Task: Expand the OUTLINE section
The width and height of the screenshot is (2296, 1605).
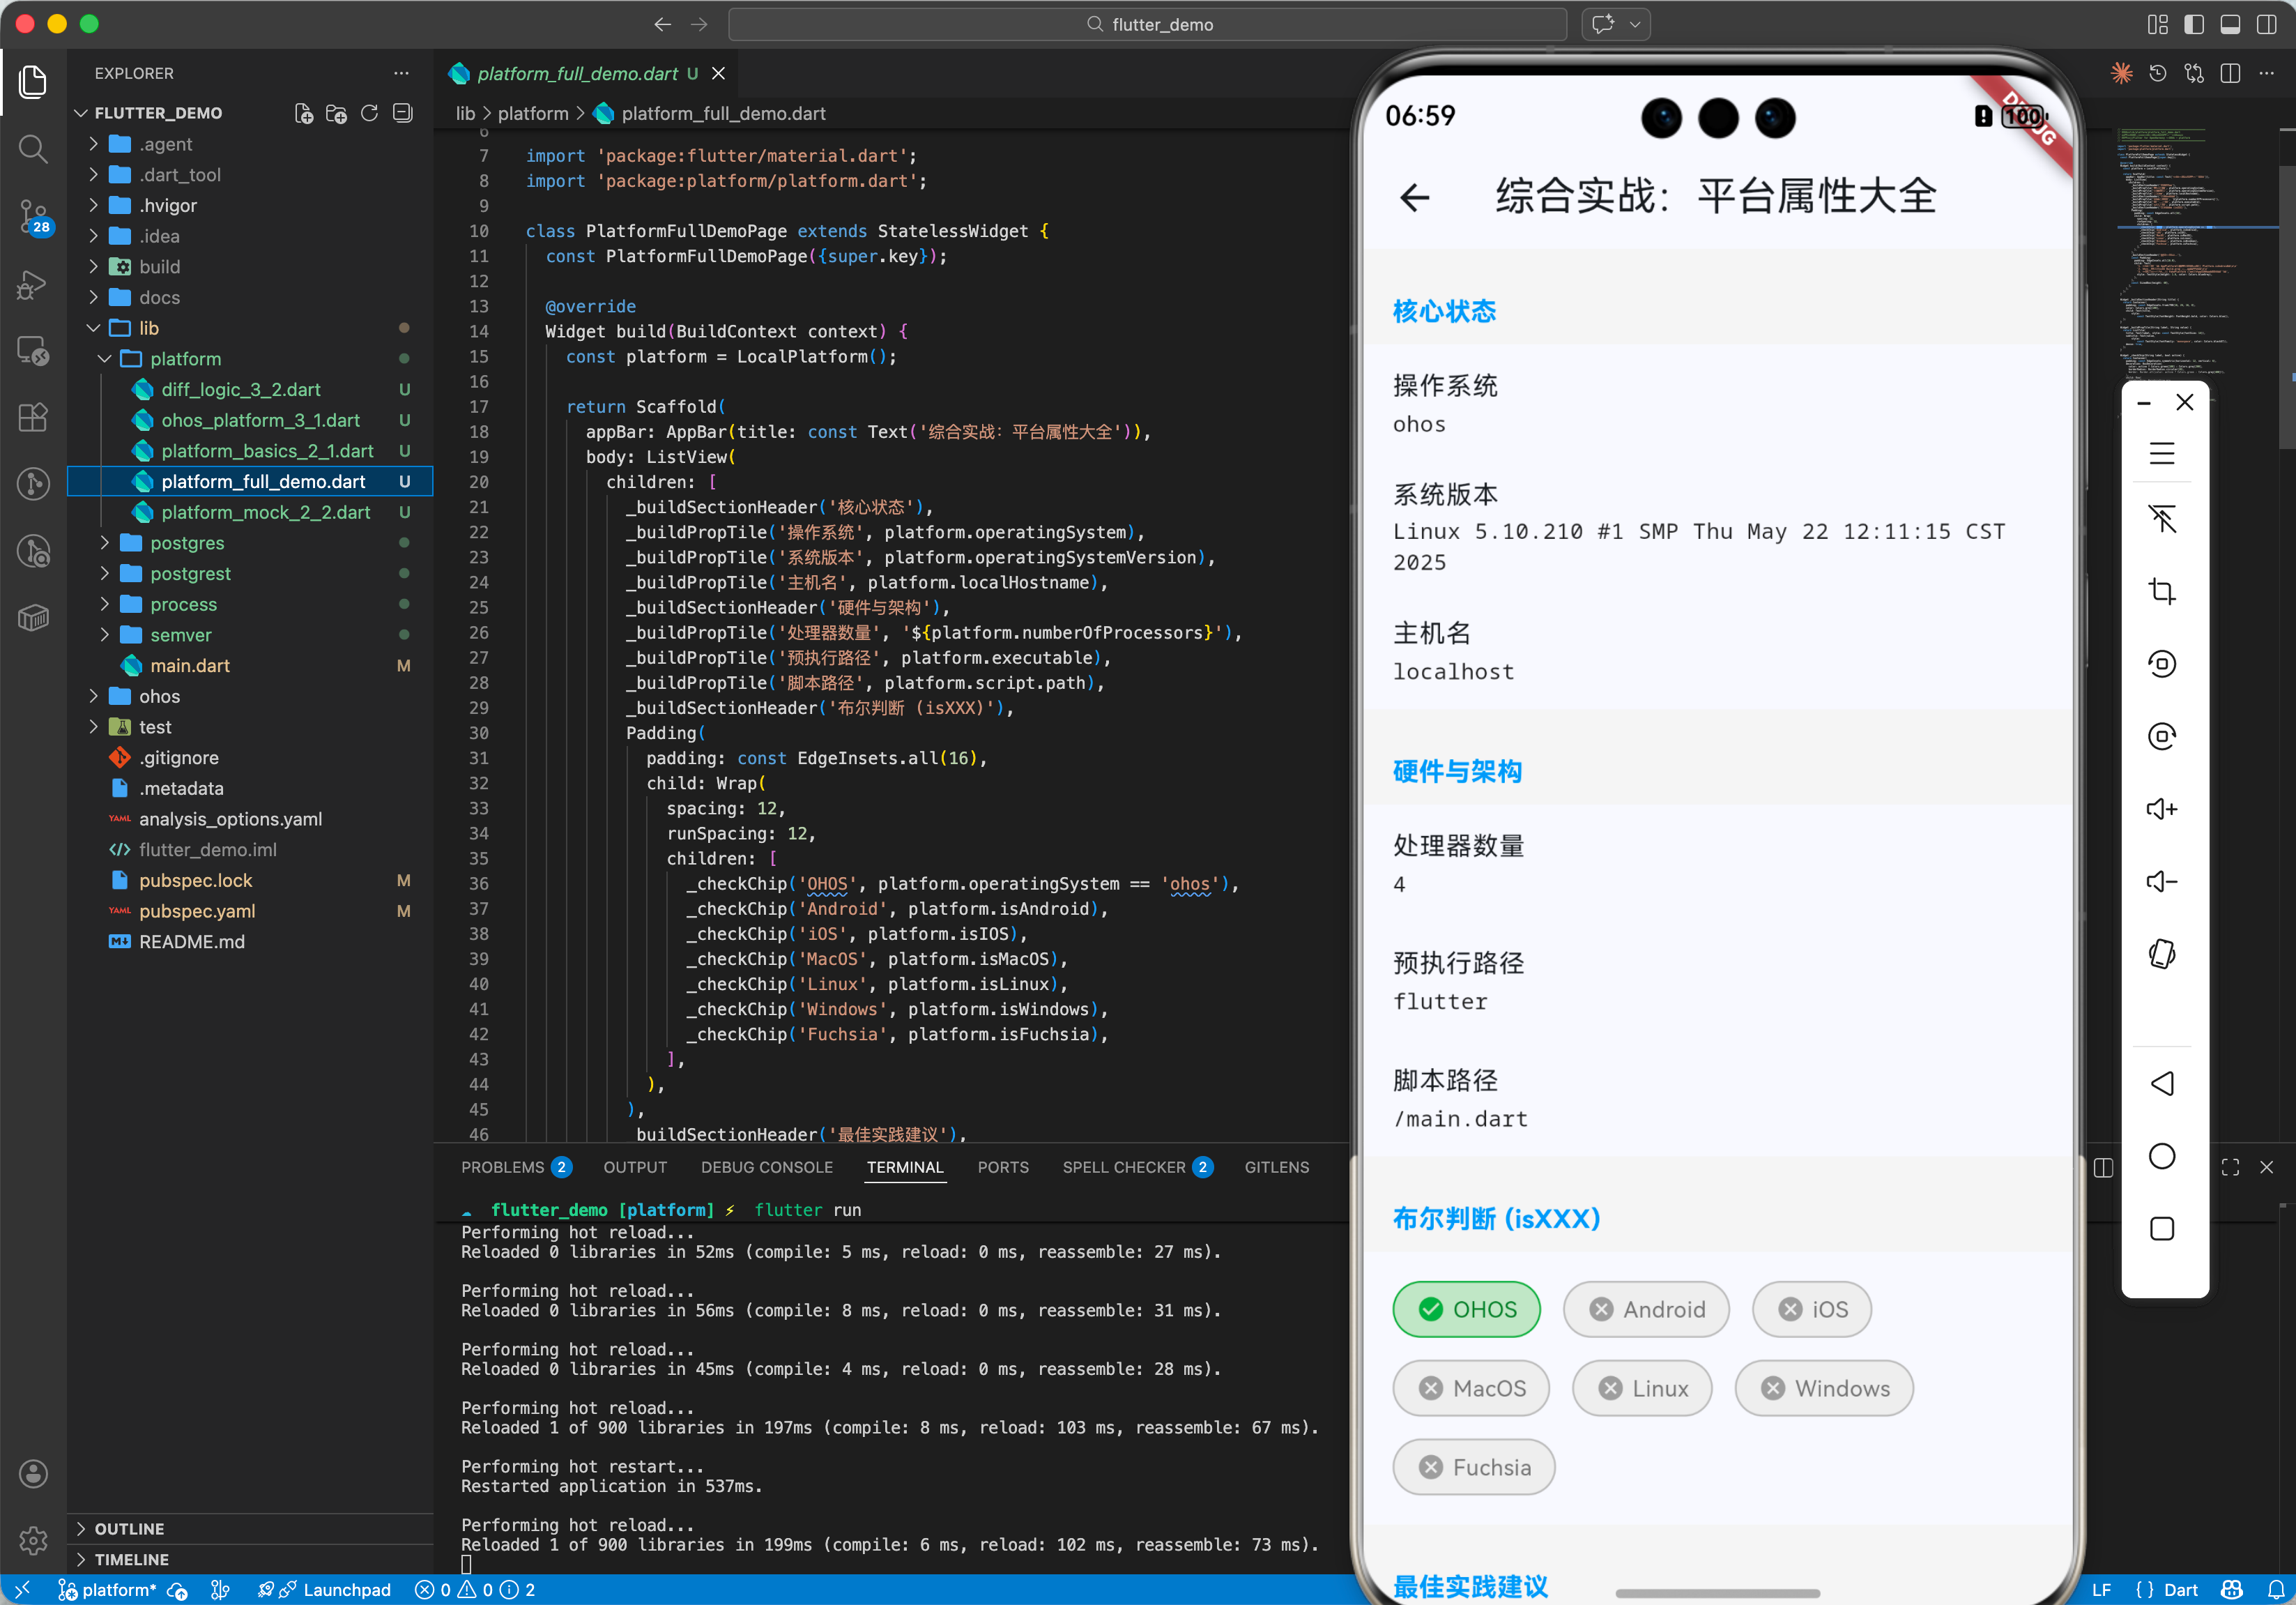Action: click(129, 1528)
